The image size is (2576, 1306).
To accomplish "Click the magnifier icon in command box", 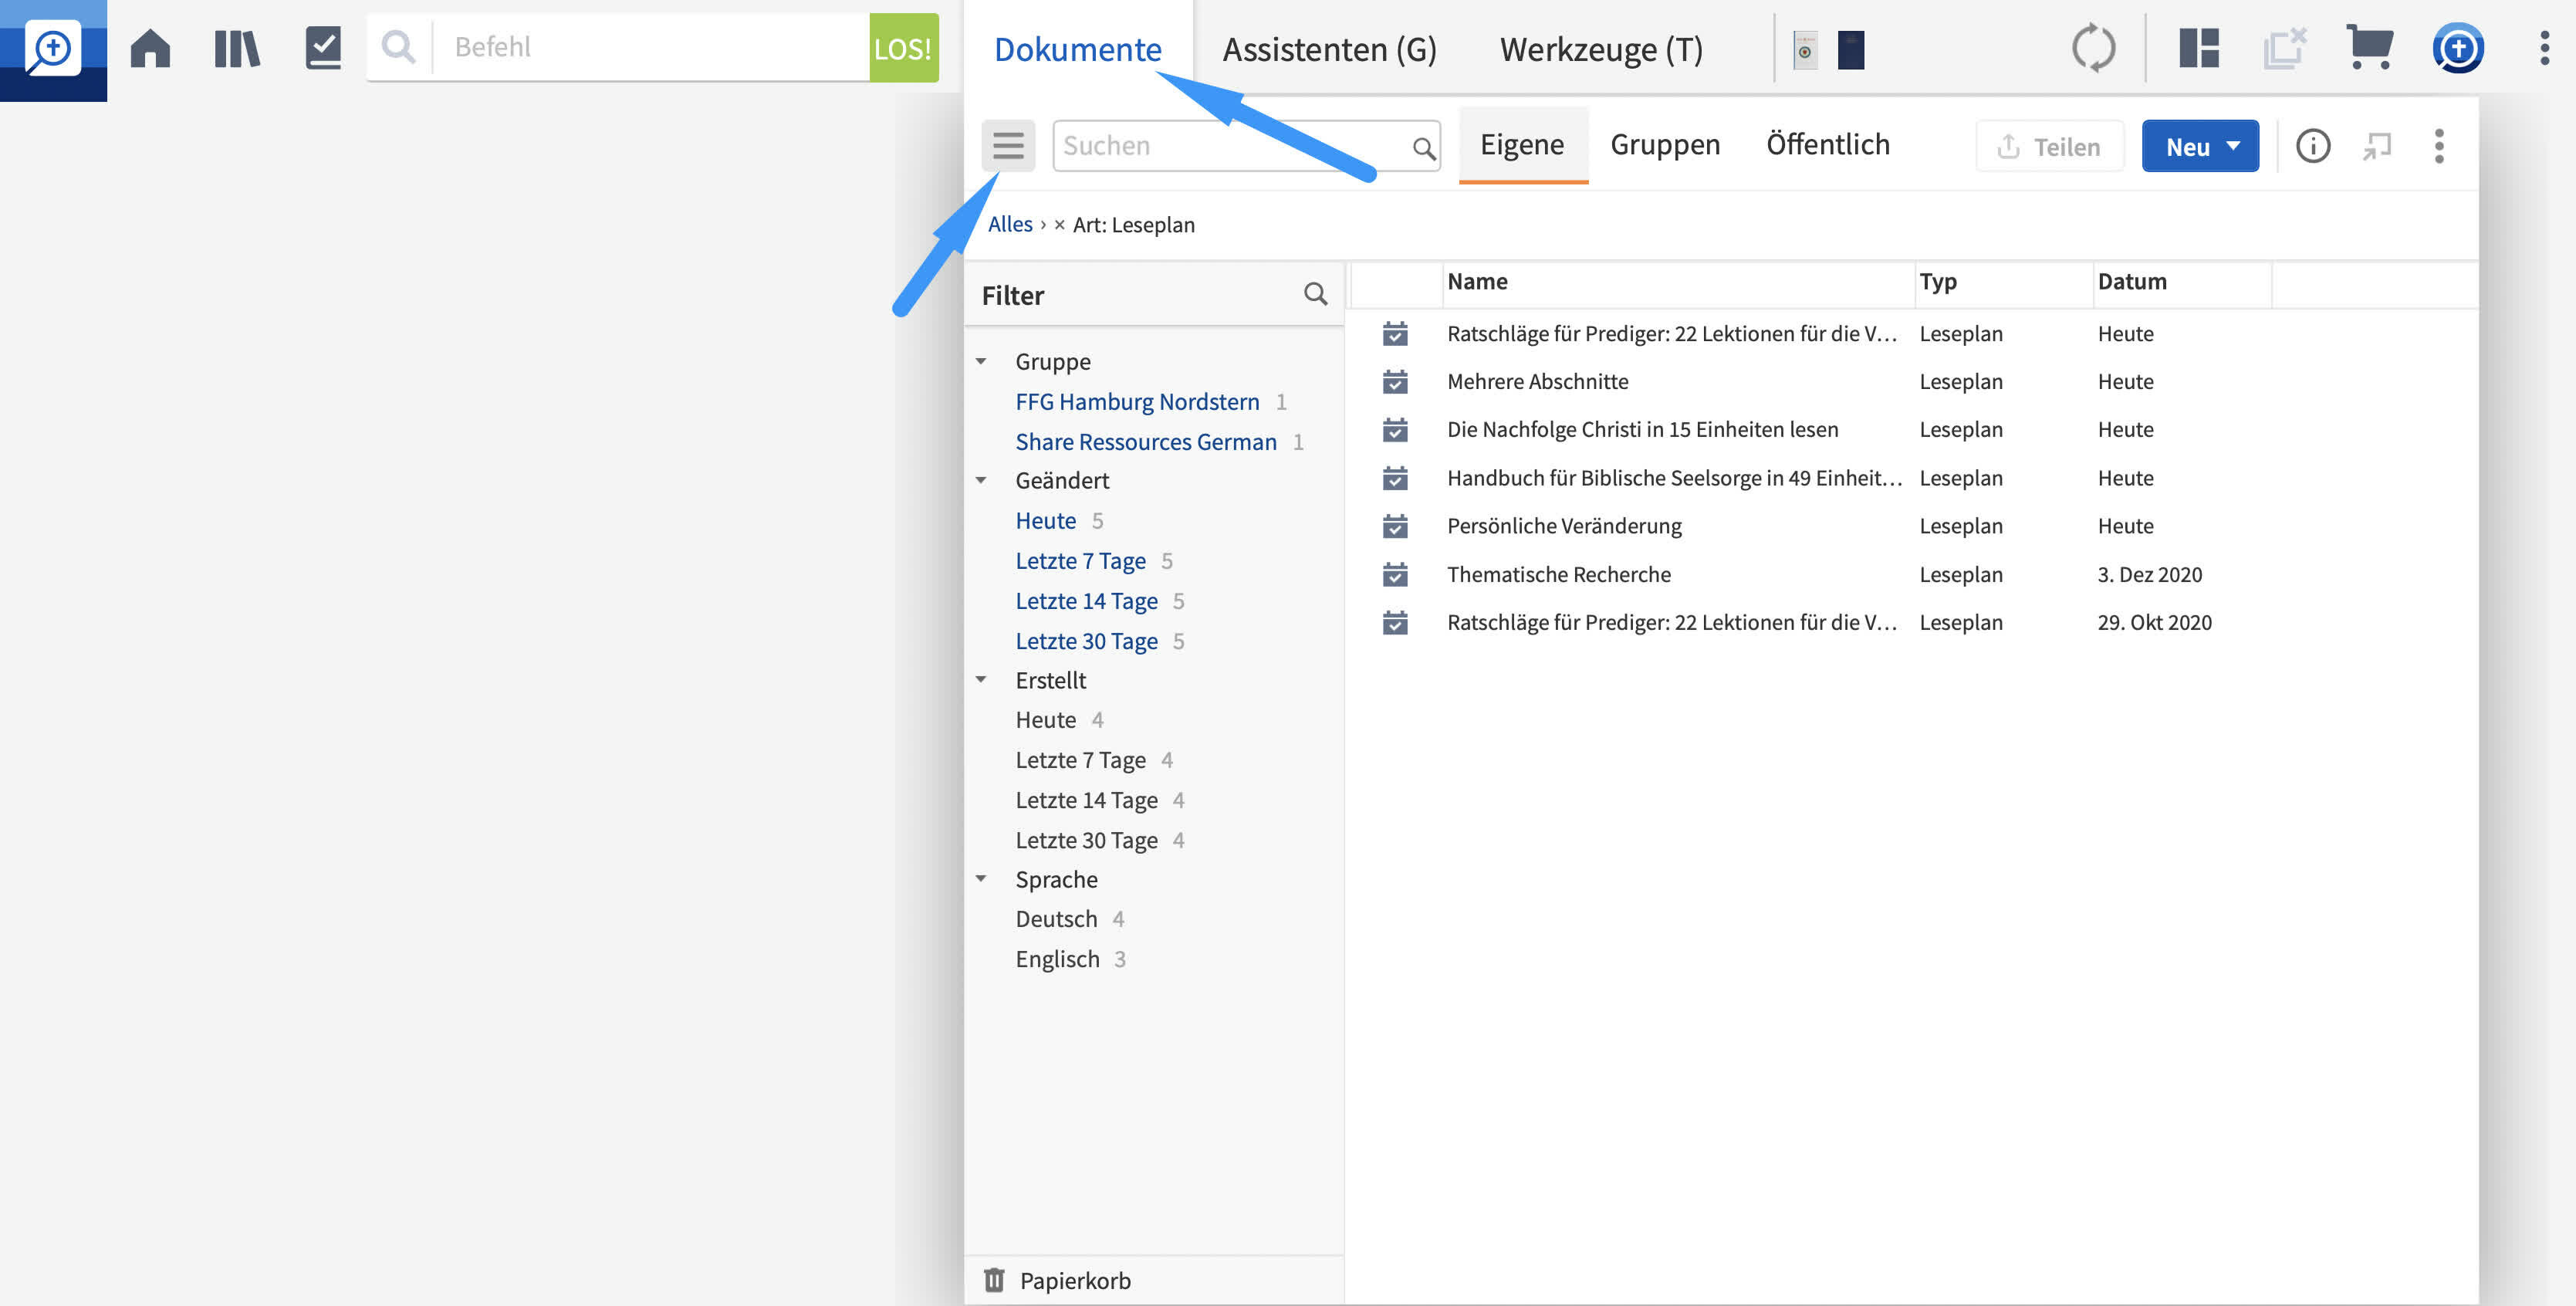I will [398, 47].
